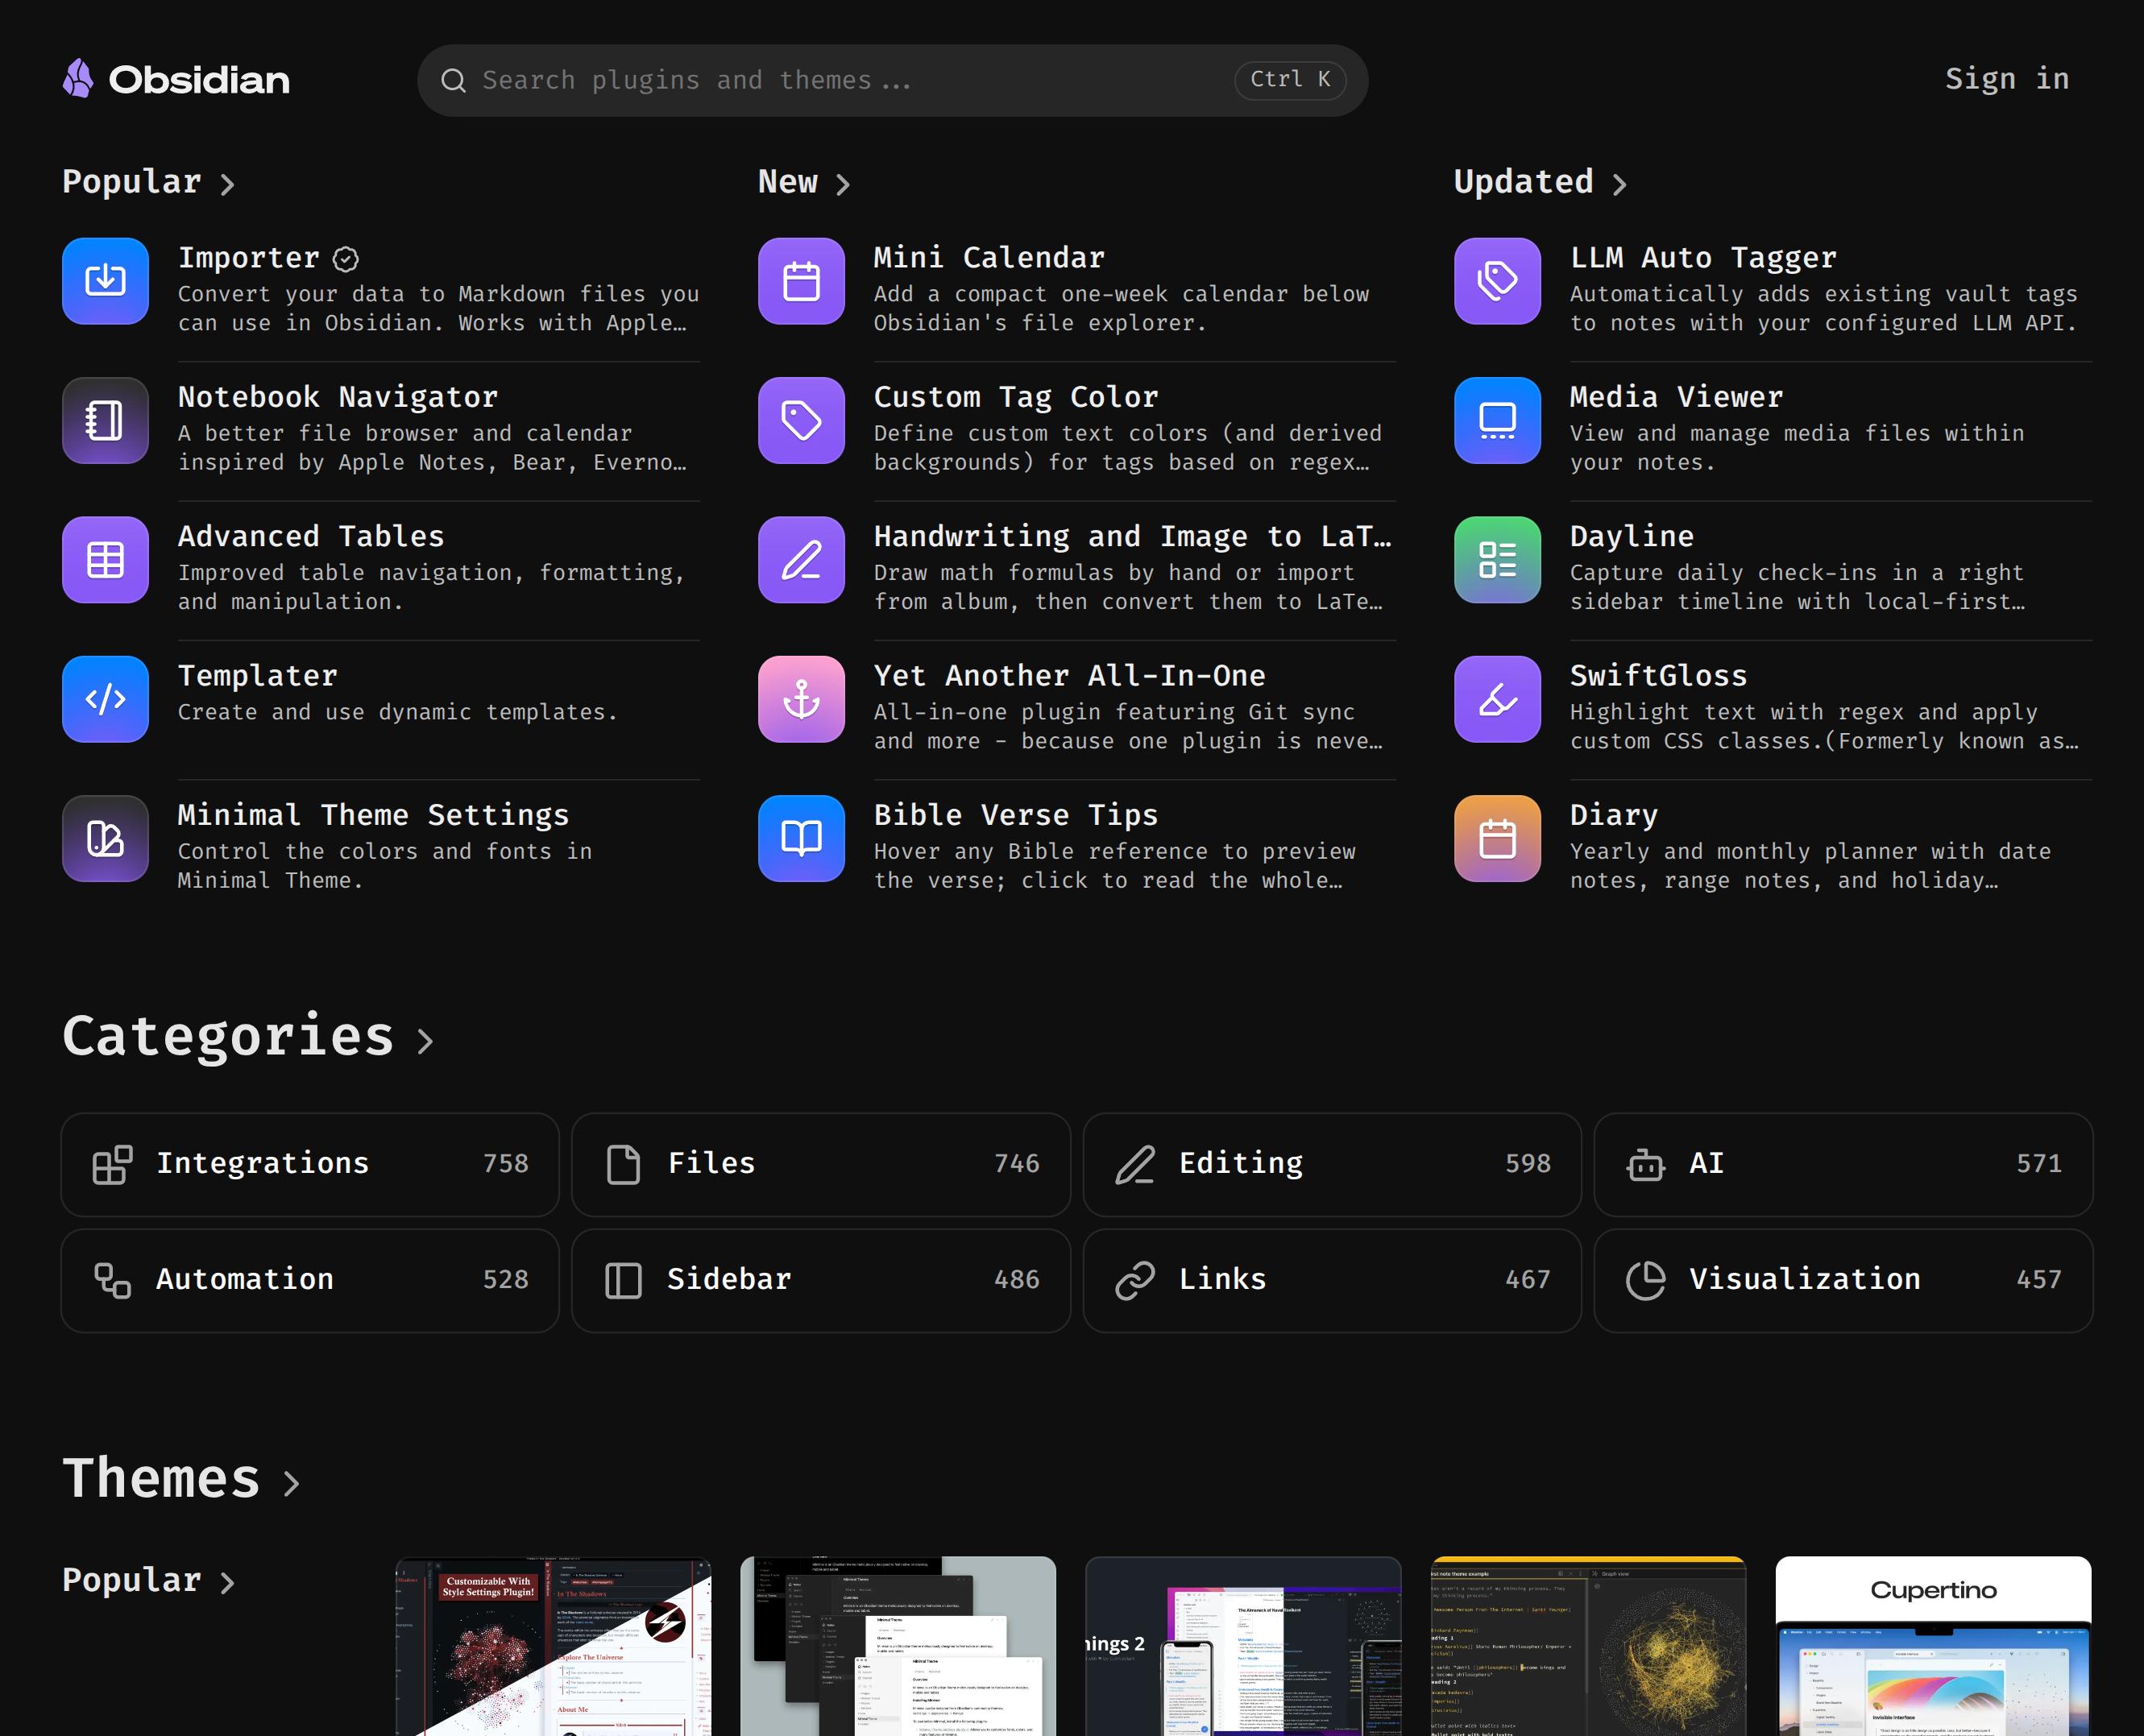The image size is (2144, 1736).
Task: Open the SwiftGloss highlighter icon
Action: pyautogui.click(x=1497, y=699)
